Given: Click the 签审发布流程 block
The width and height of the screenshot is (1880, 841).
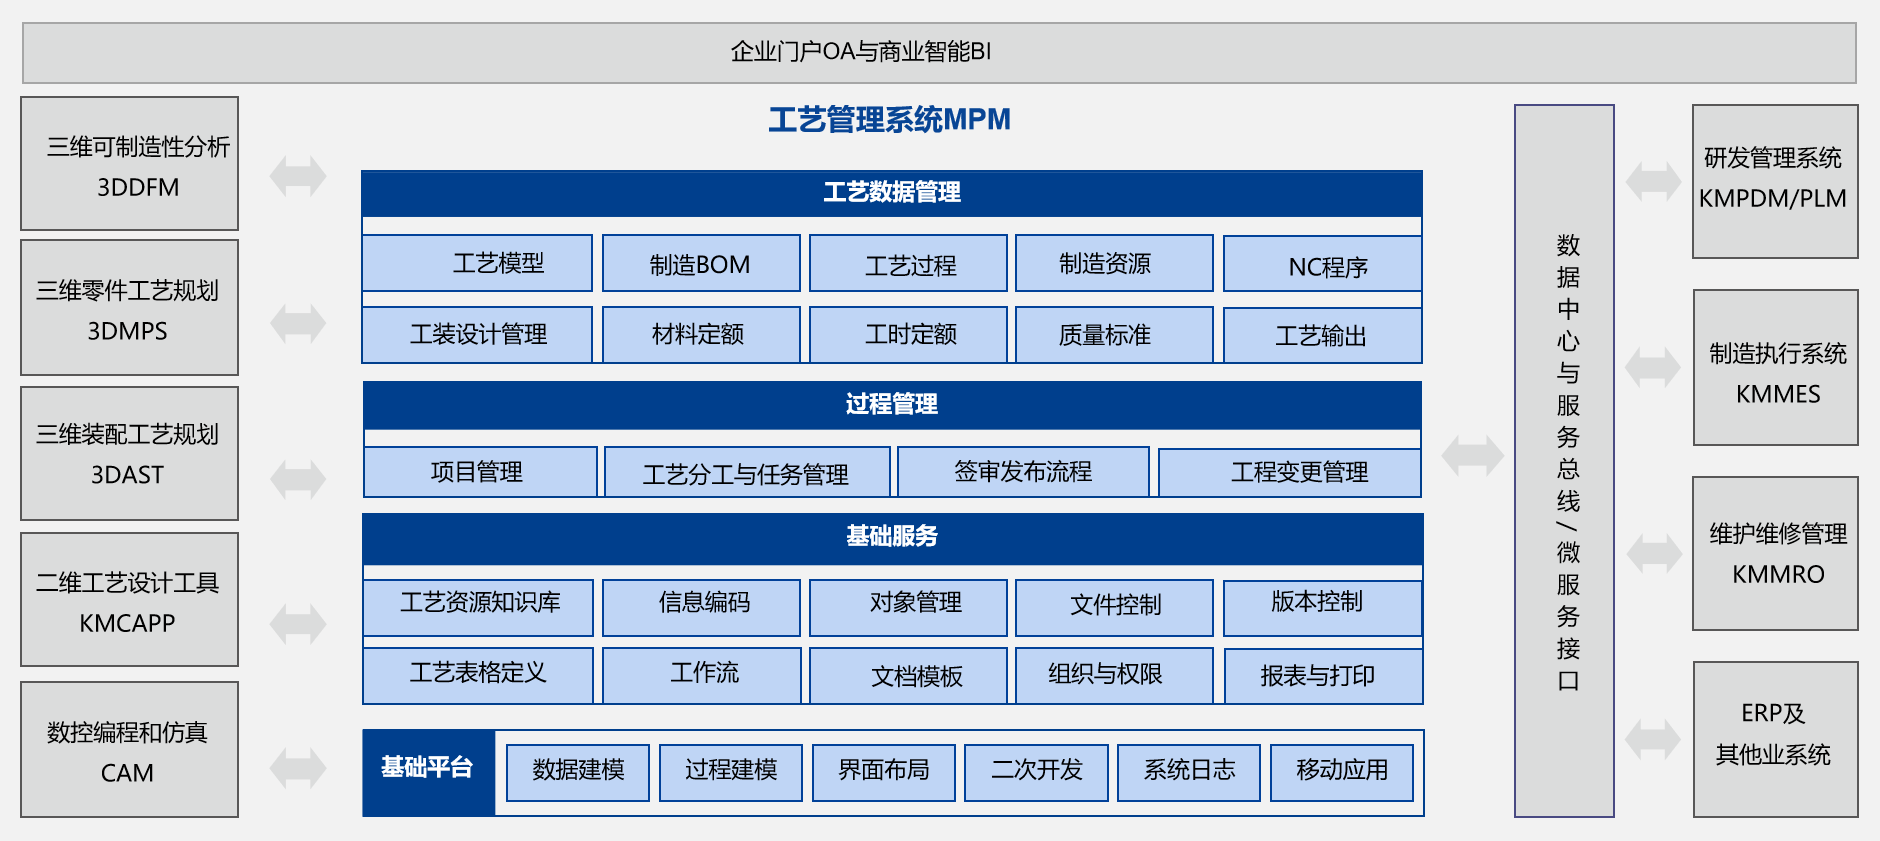Looking at the screenshot, I should point(1023,472).
